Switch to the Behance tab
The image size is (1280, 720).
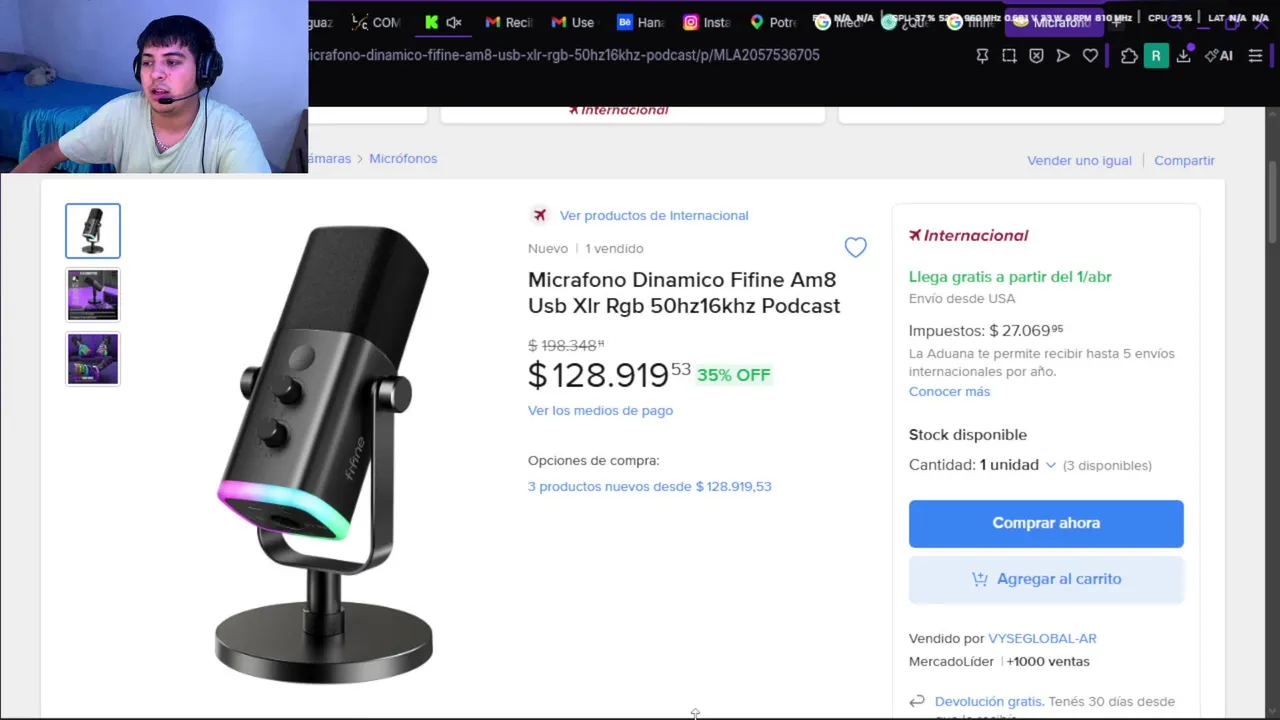tap(640, 22)
